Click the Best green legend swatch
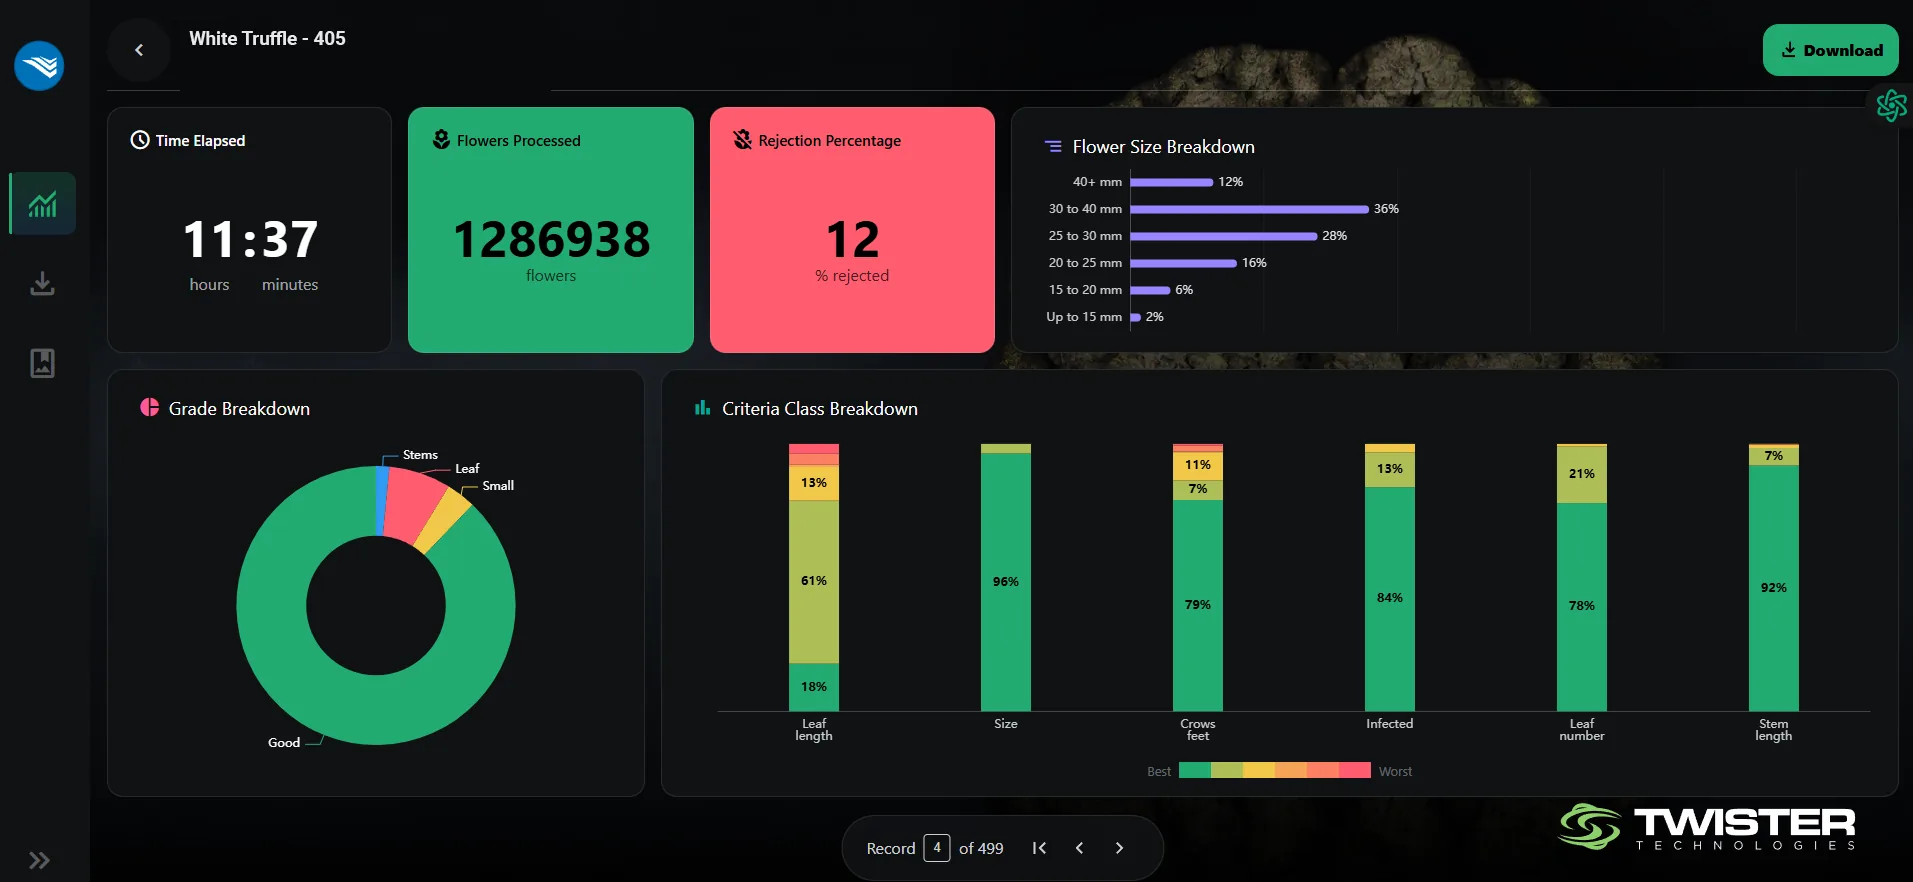 coord(1195,770)
